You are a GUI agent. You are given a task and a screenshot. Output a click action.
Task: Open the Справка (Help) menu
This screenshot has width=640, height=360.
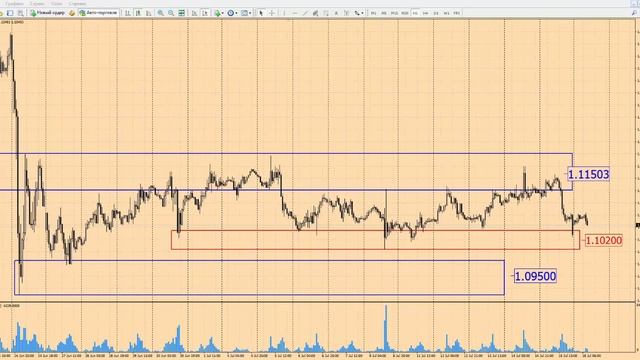(77, 4)
